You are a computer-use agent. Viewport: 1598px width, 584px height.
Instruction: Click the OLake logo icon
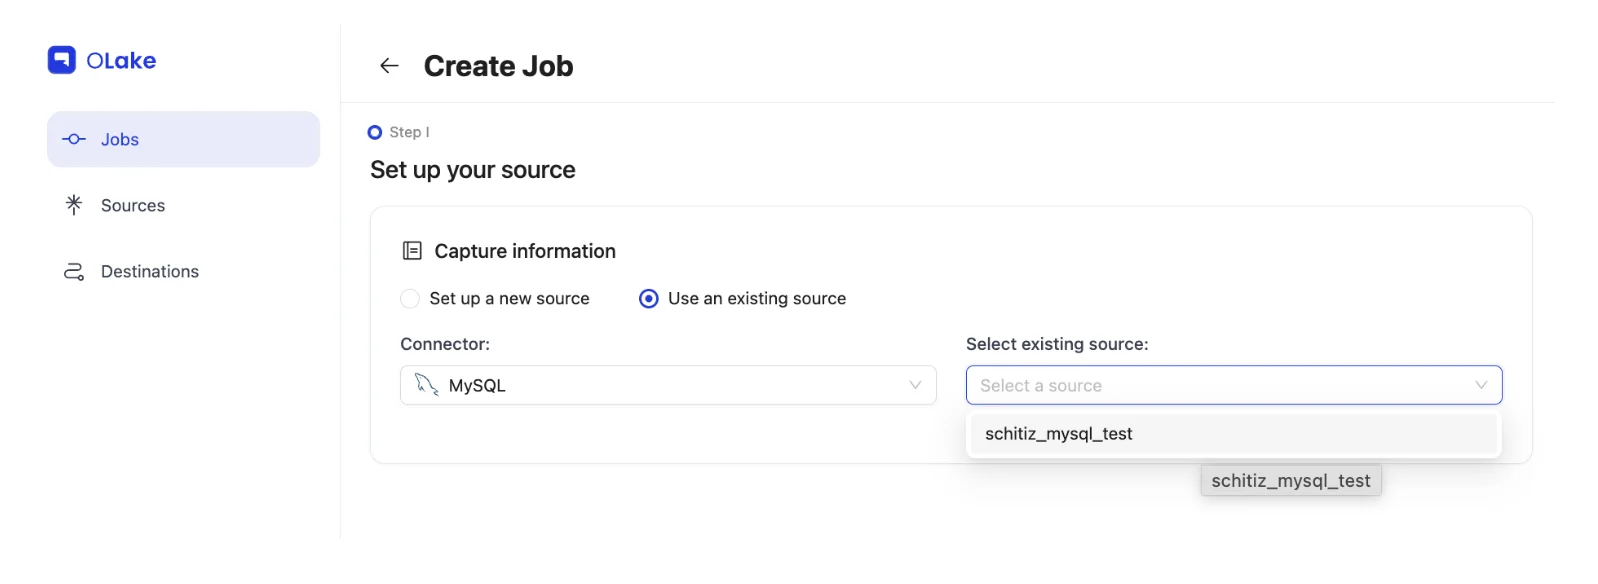pos(62,60)
